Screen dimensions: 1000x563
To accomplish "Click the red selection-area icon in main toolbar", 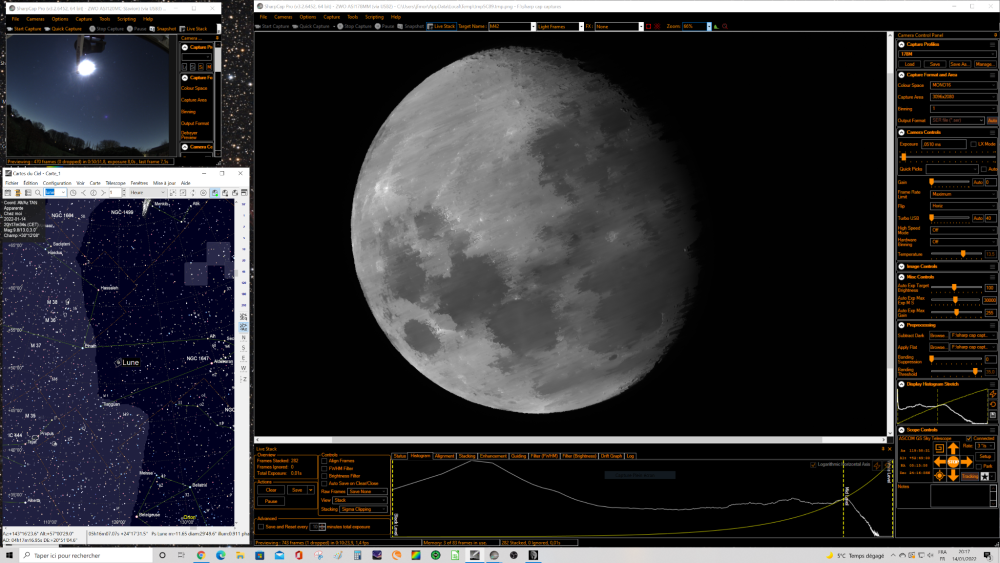I will 648,27.
